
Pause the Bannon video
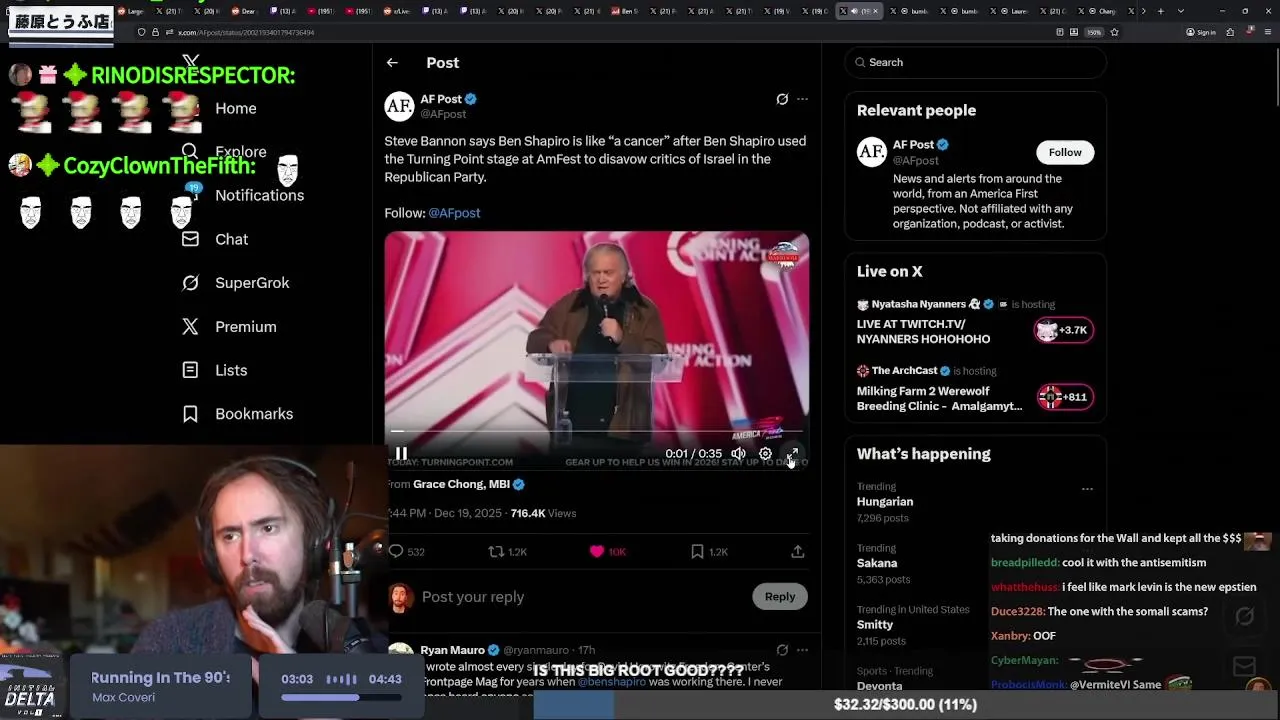401,454
